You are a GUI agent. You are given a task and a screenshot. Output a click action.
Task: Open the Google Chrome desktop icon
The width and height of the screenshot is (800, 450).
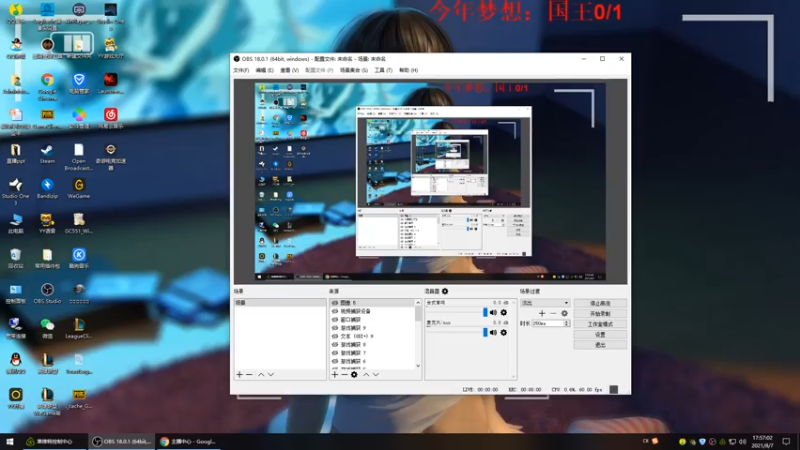[47, 86]
